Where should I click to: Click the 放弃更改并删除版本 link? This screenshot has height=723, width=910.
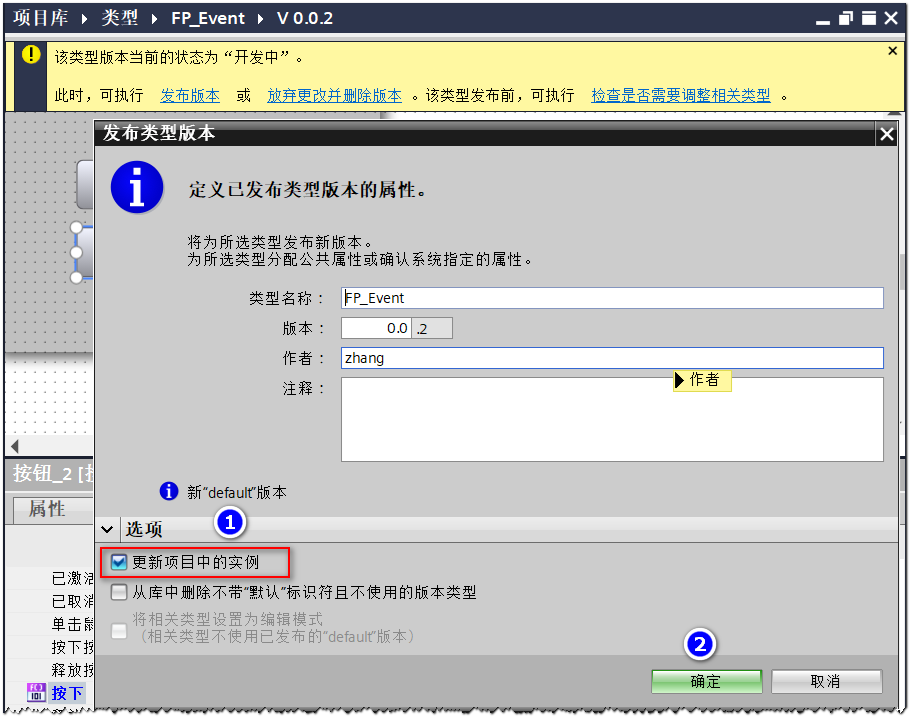coord(334,95)
